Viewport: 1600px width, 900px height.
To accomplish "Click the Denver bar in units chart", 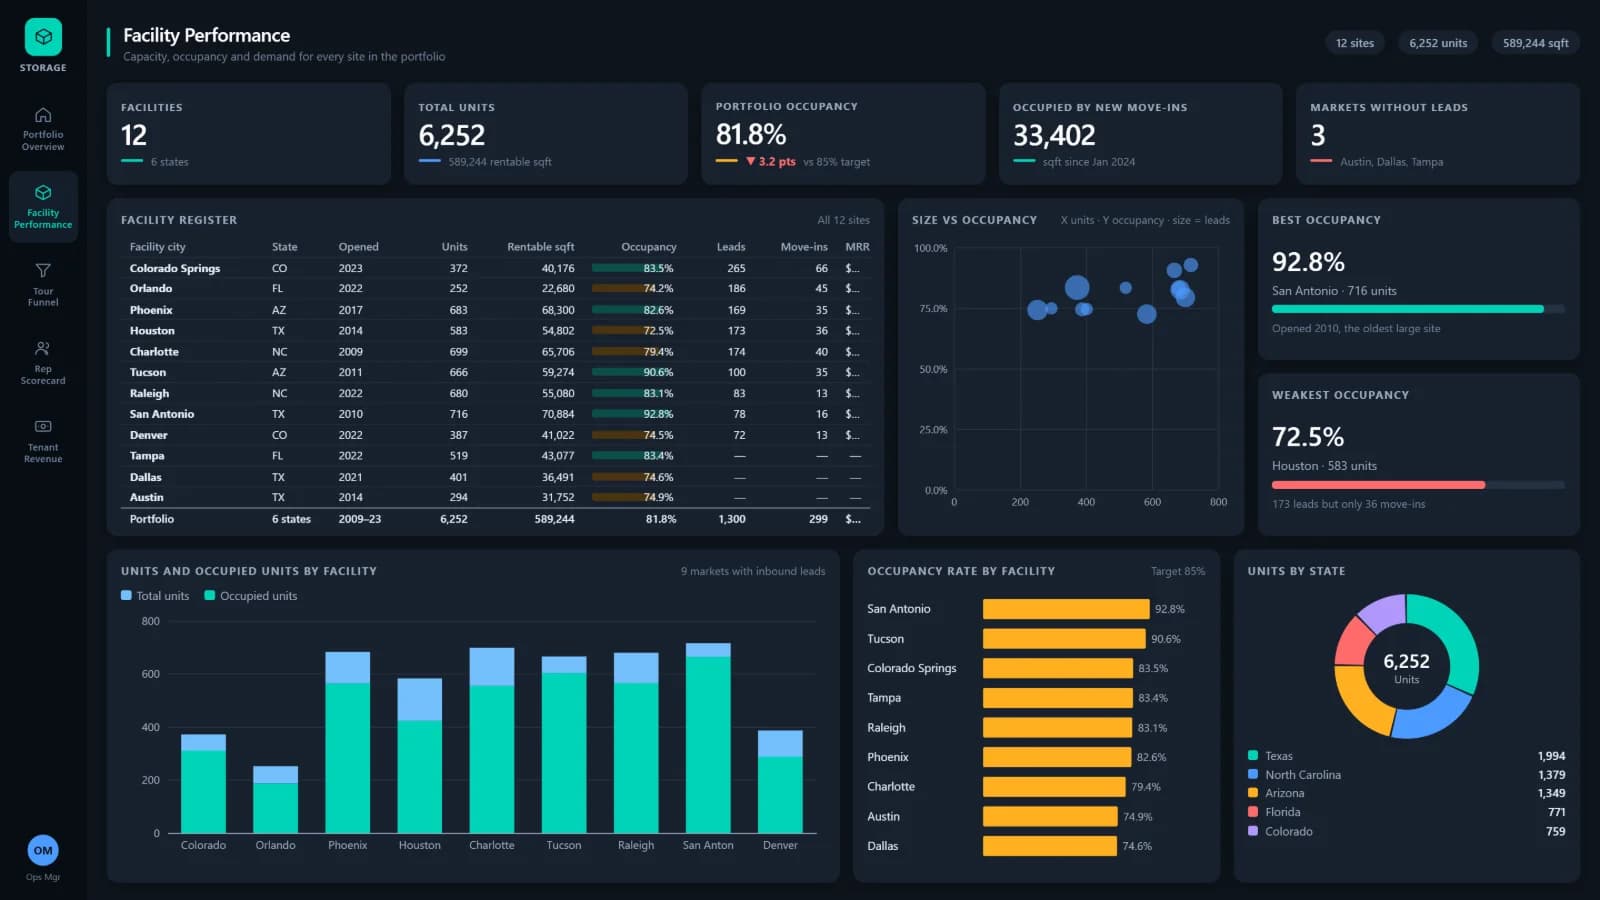I will 780,782.
